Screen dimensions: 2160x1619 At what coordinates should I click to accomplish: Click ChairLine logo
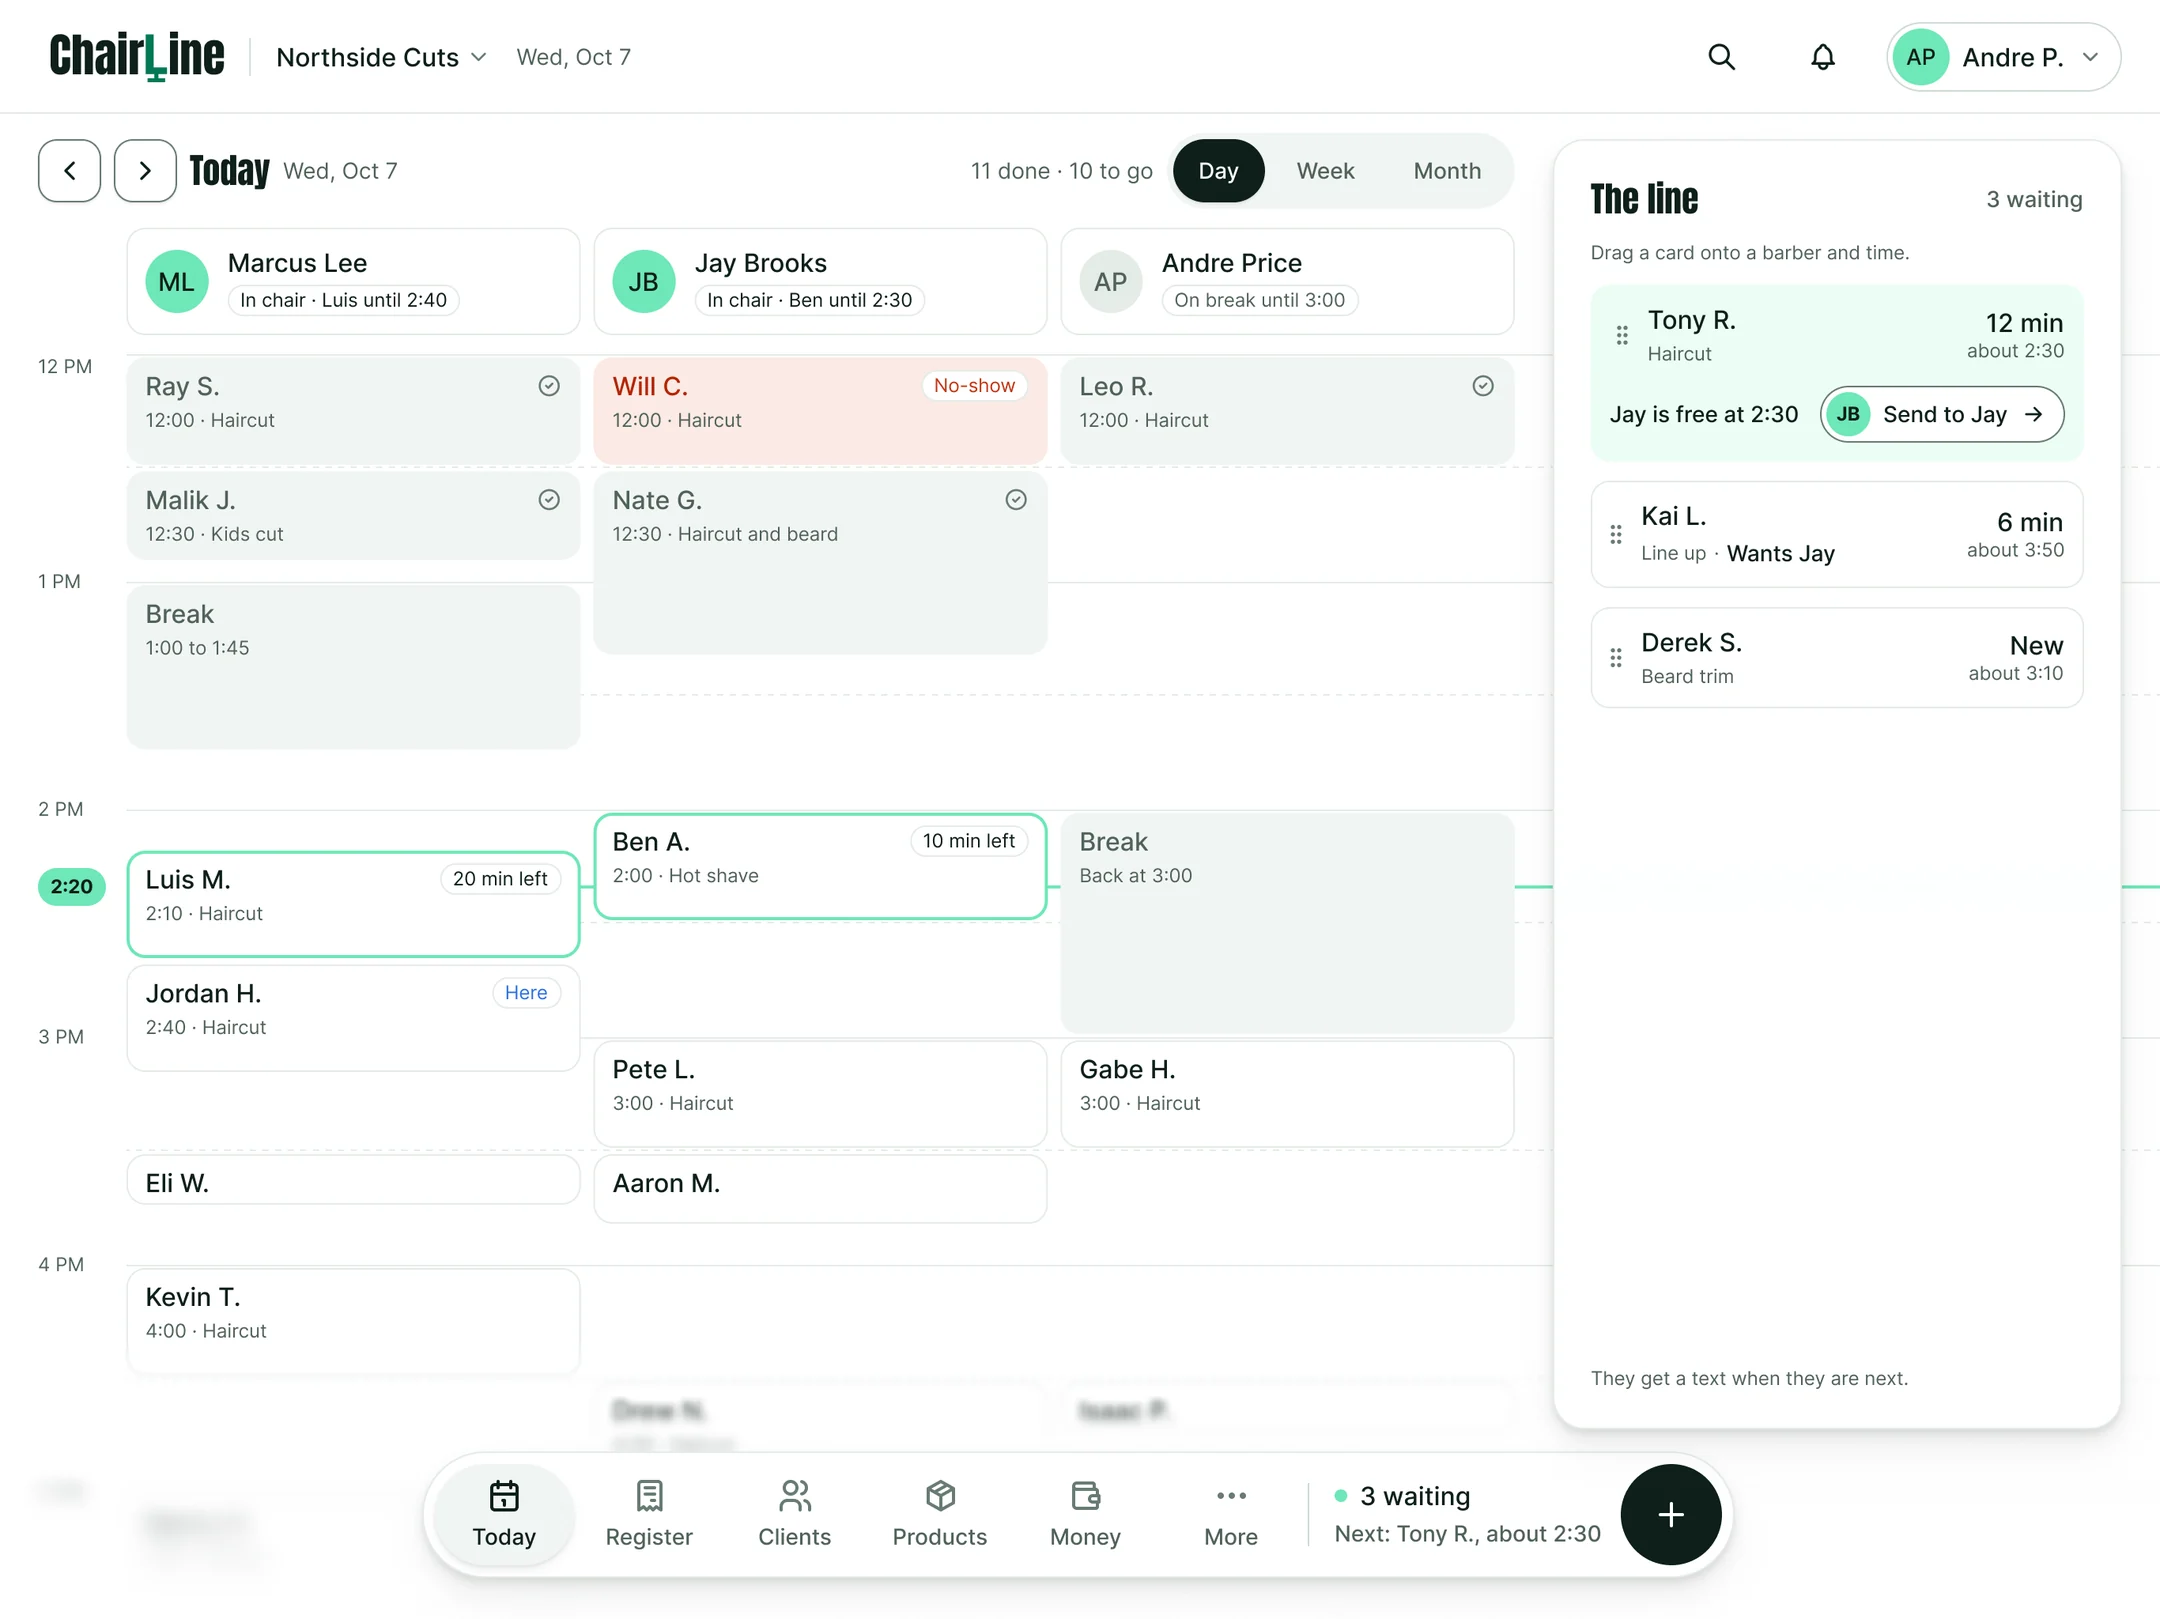(x=137, y=56)
